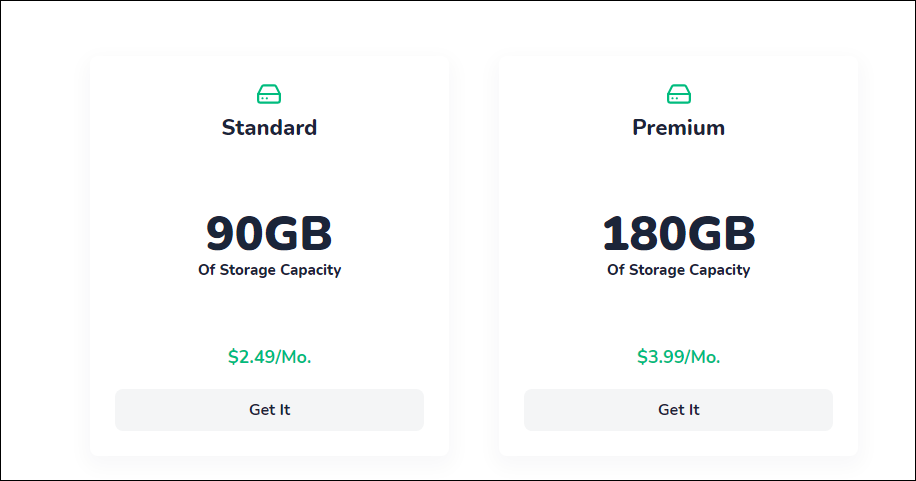This screenshot has height=481, width=916.
Task: Click the 180GB storage amount
Action: pos(679,234)
